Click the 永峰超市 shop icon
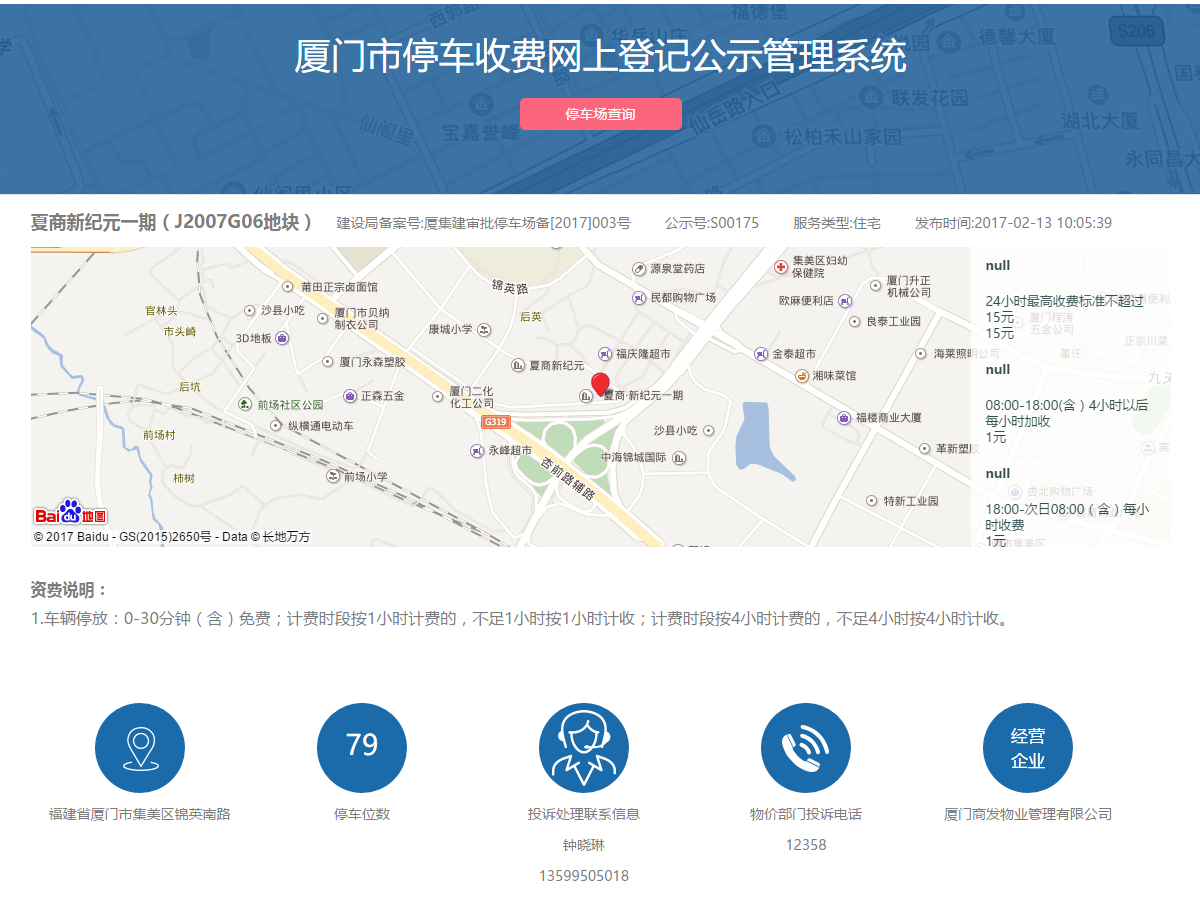Viewport: 1200px width, 900px height. coord(477,451)
